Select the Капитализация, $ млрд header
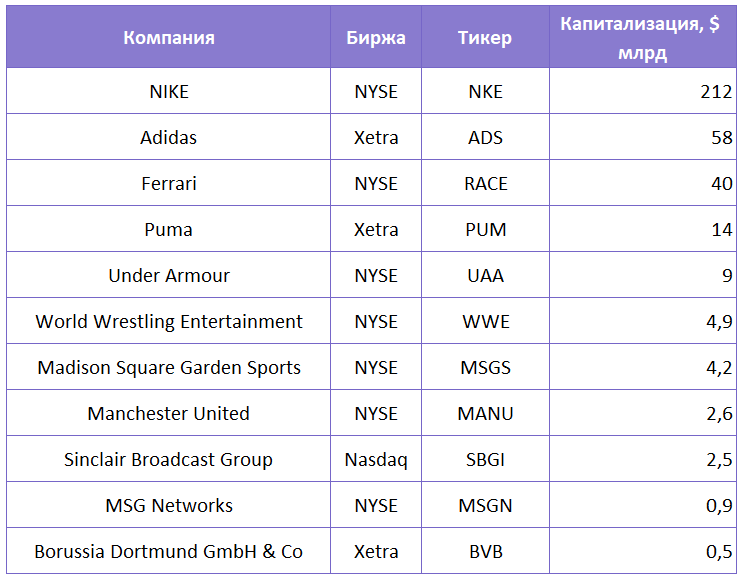The width and height of the screenshot is (742, 583). click(x=643, y=37)
